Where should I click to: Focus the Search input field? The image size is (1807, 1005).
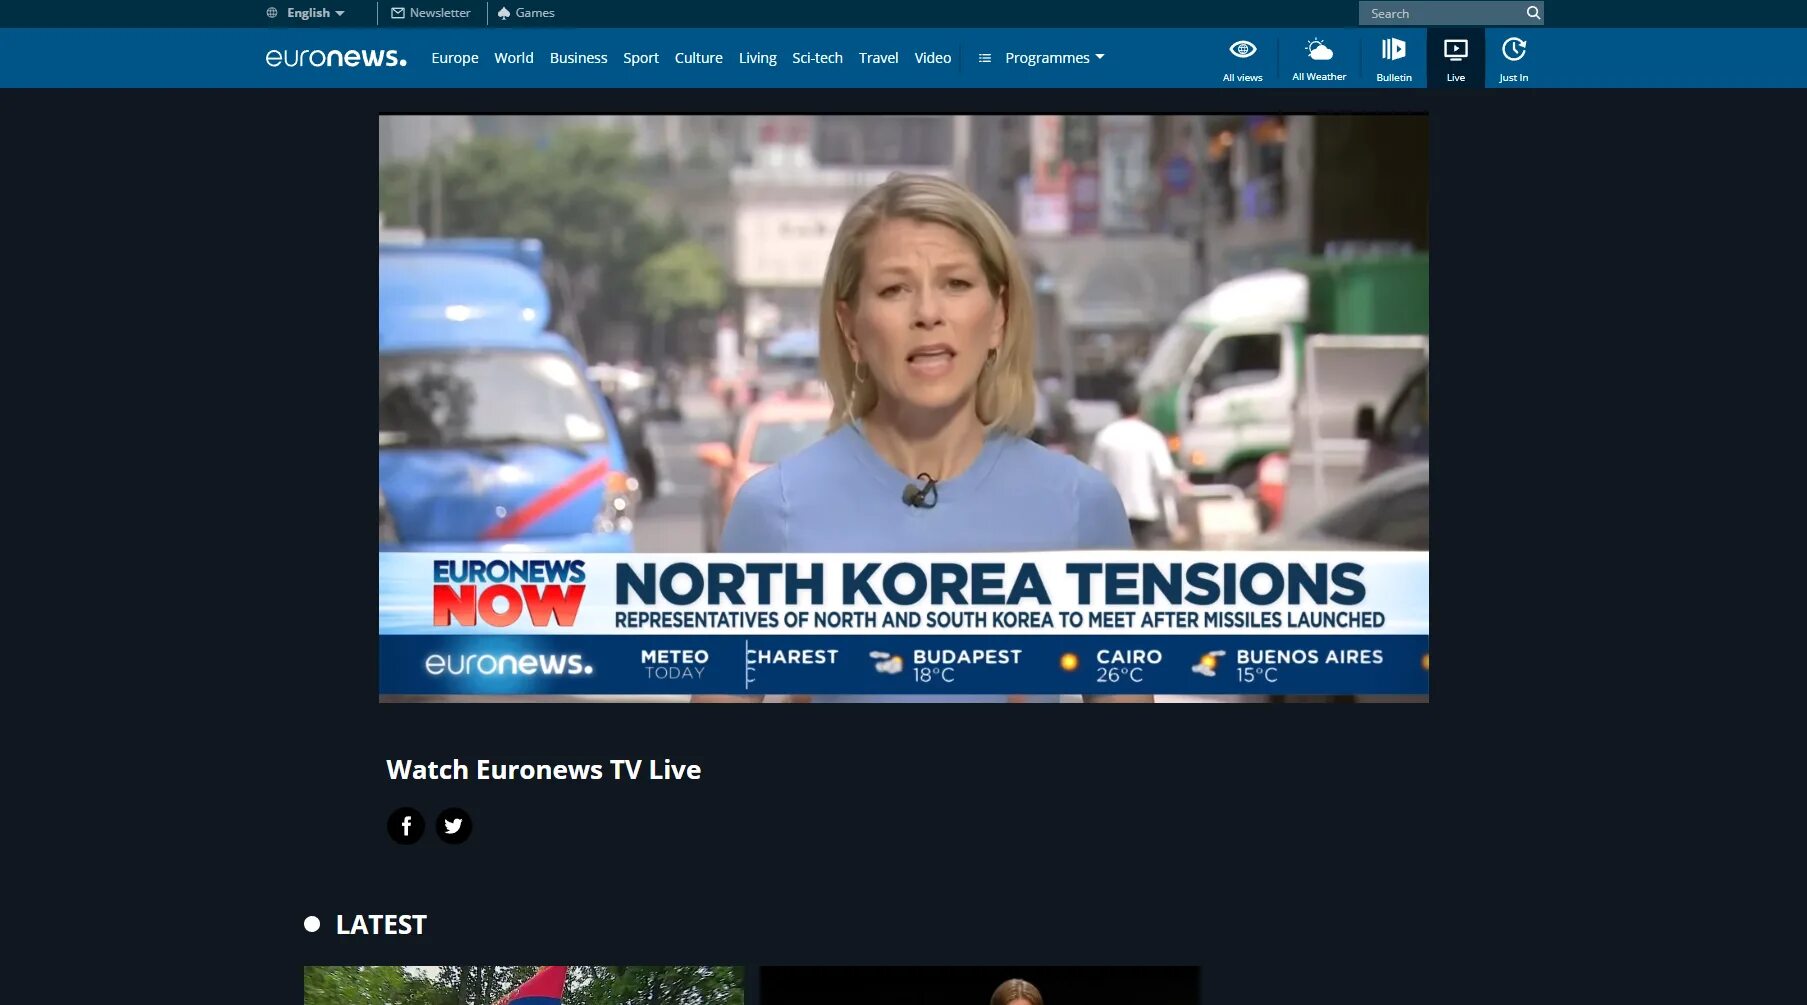pos(1441,13)
